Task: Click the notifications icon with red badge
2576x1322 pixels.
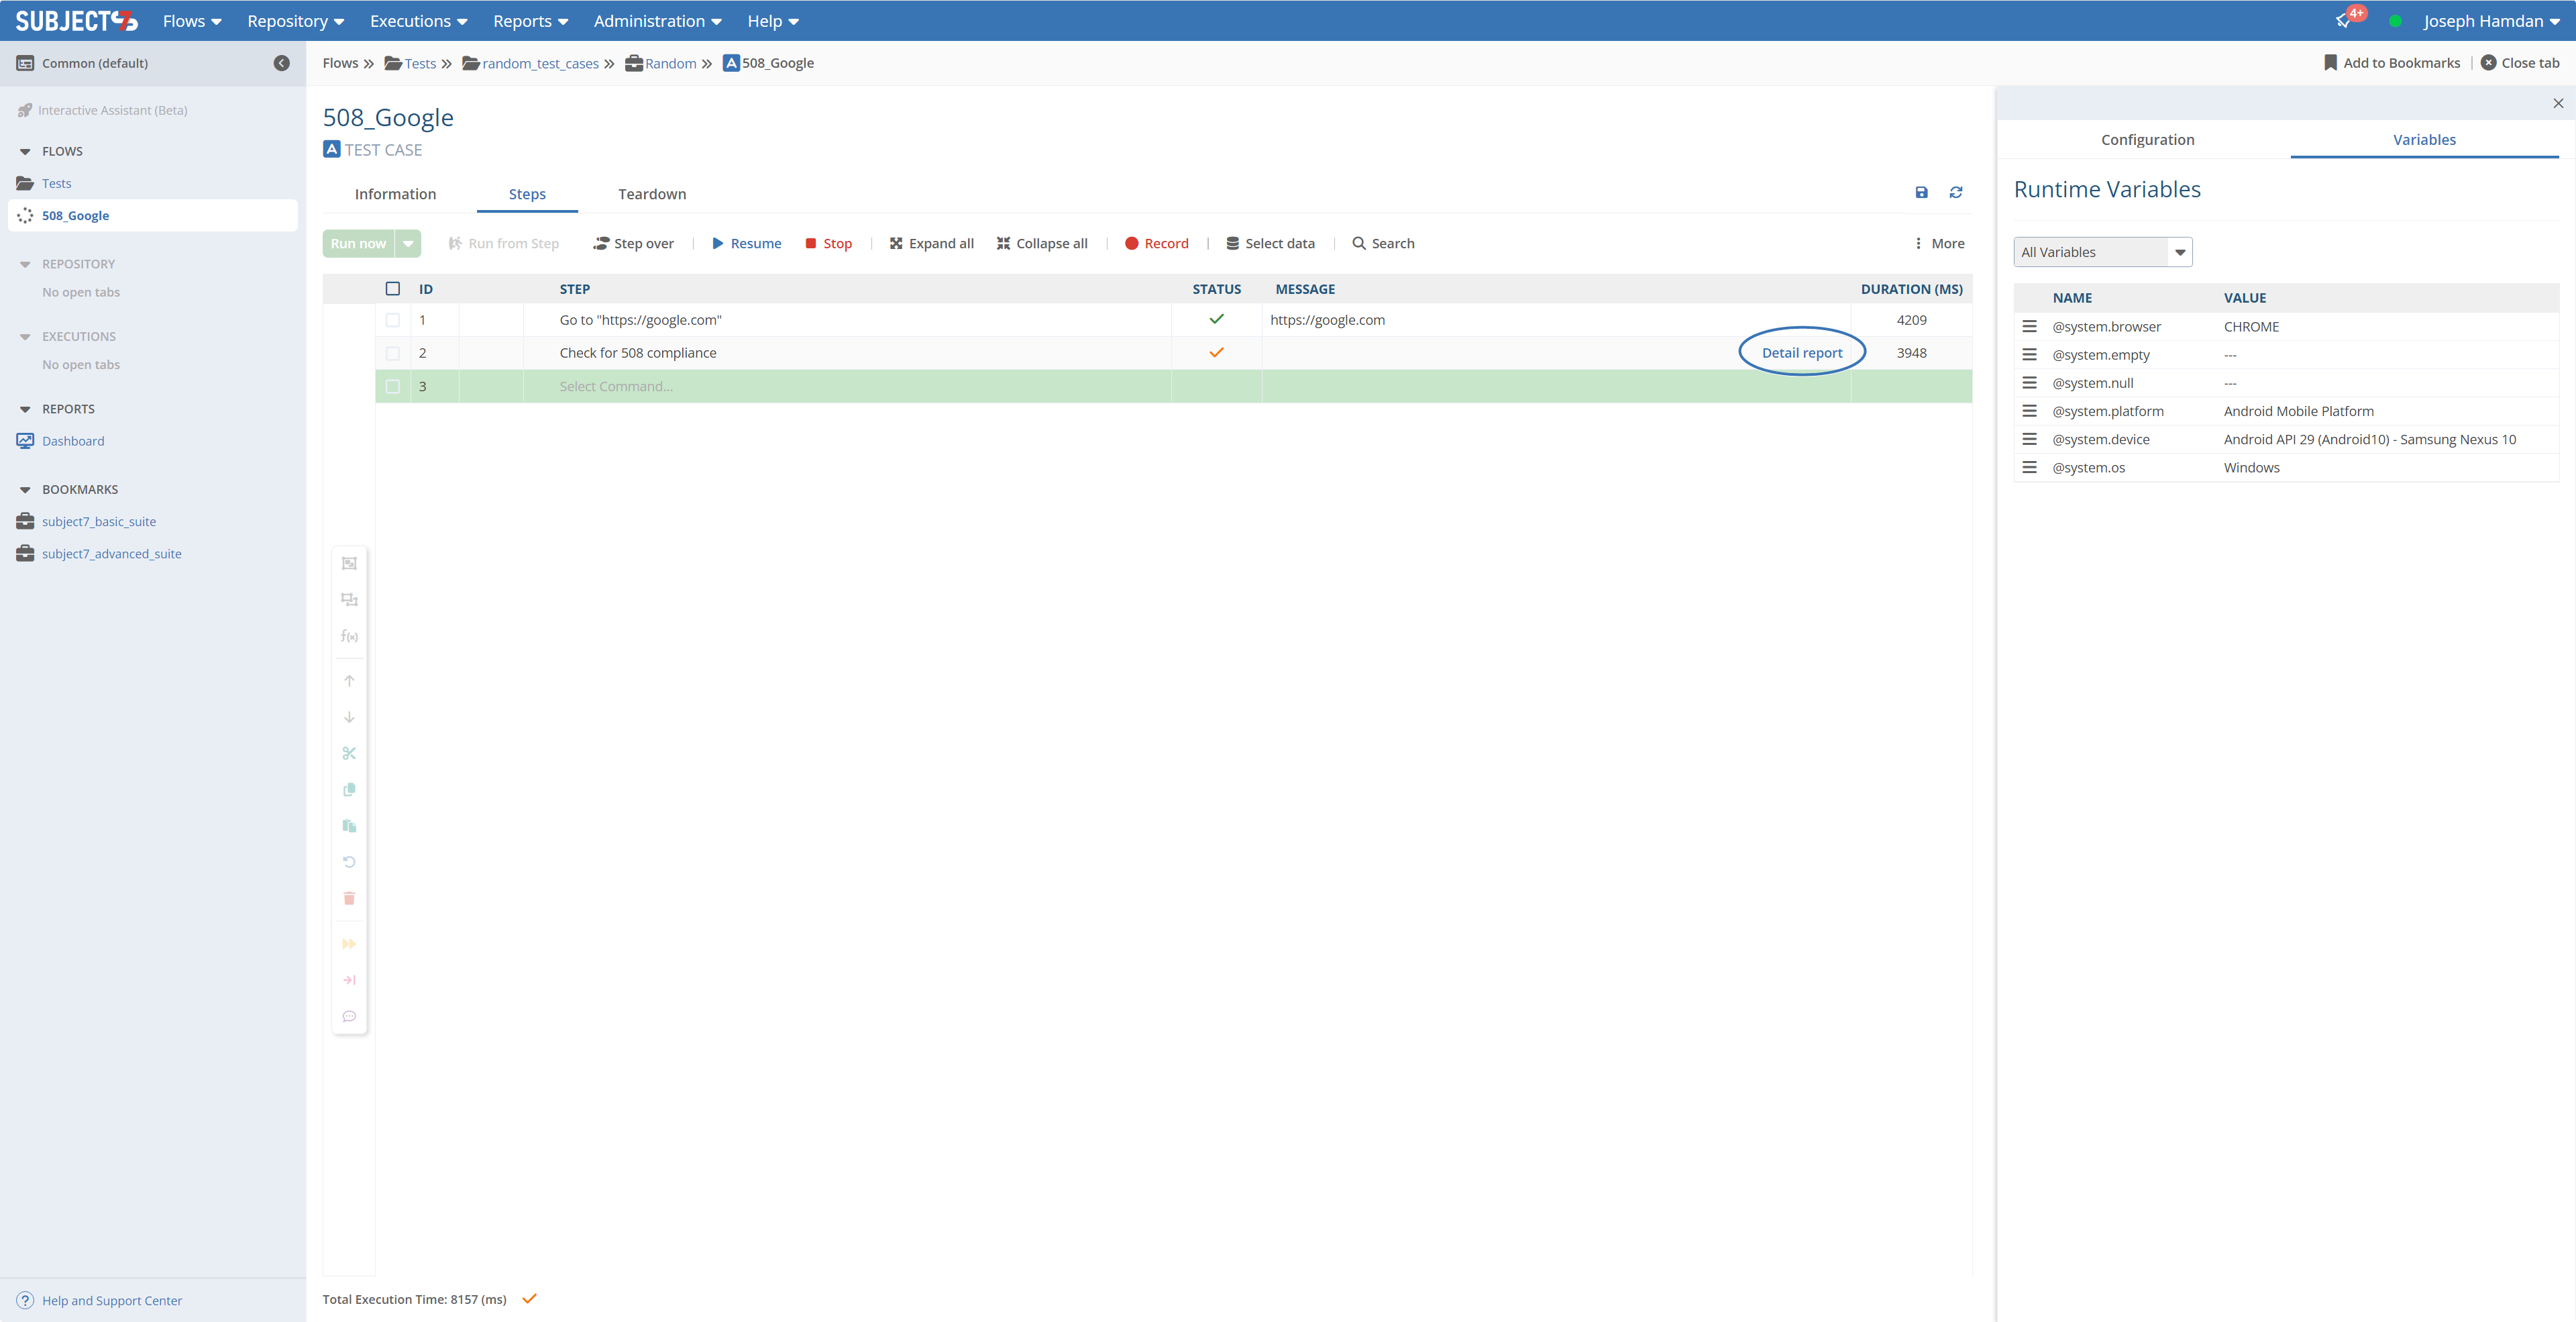Action: pyautogui.click(x=2344, y=21)
